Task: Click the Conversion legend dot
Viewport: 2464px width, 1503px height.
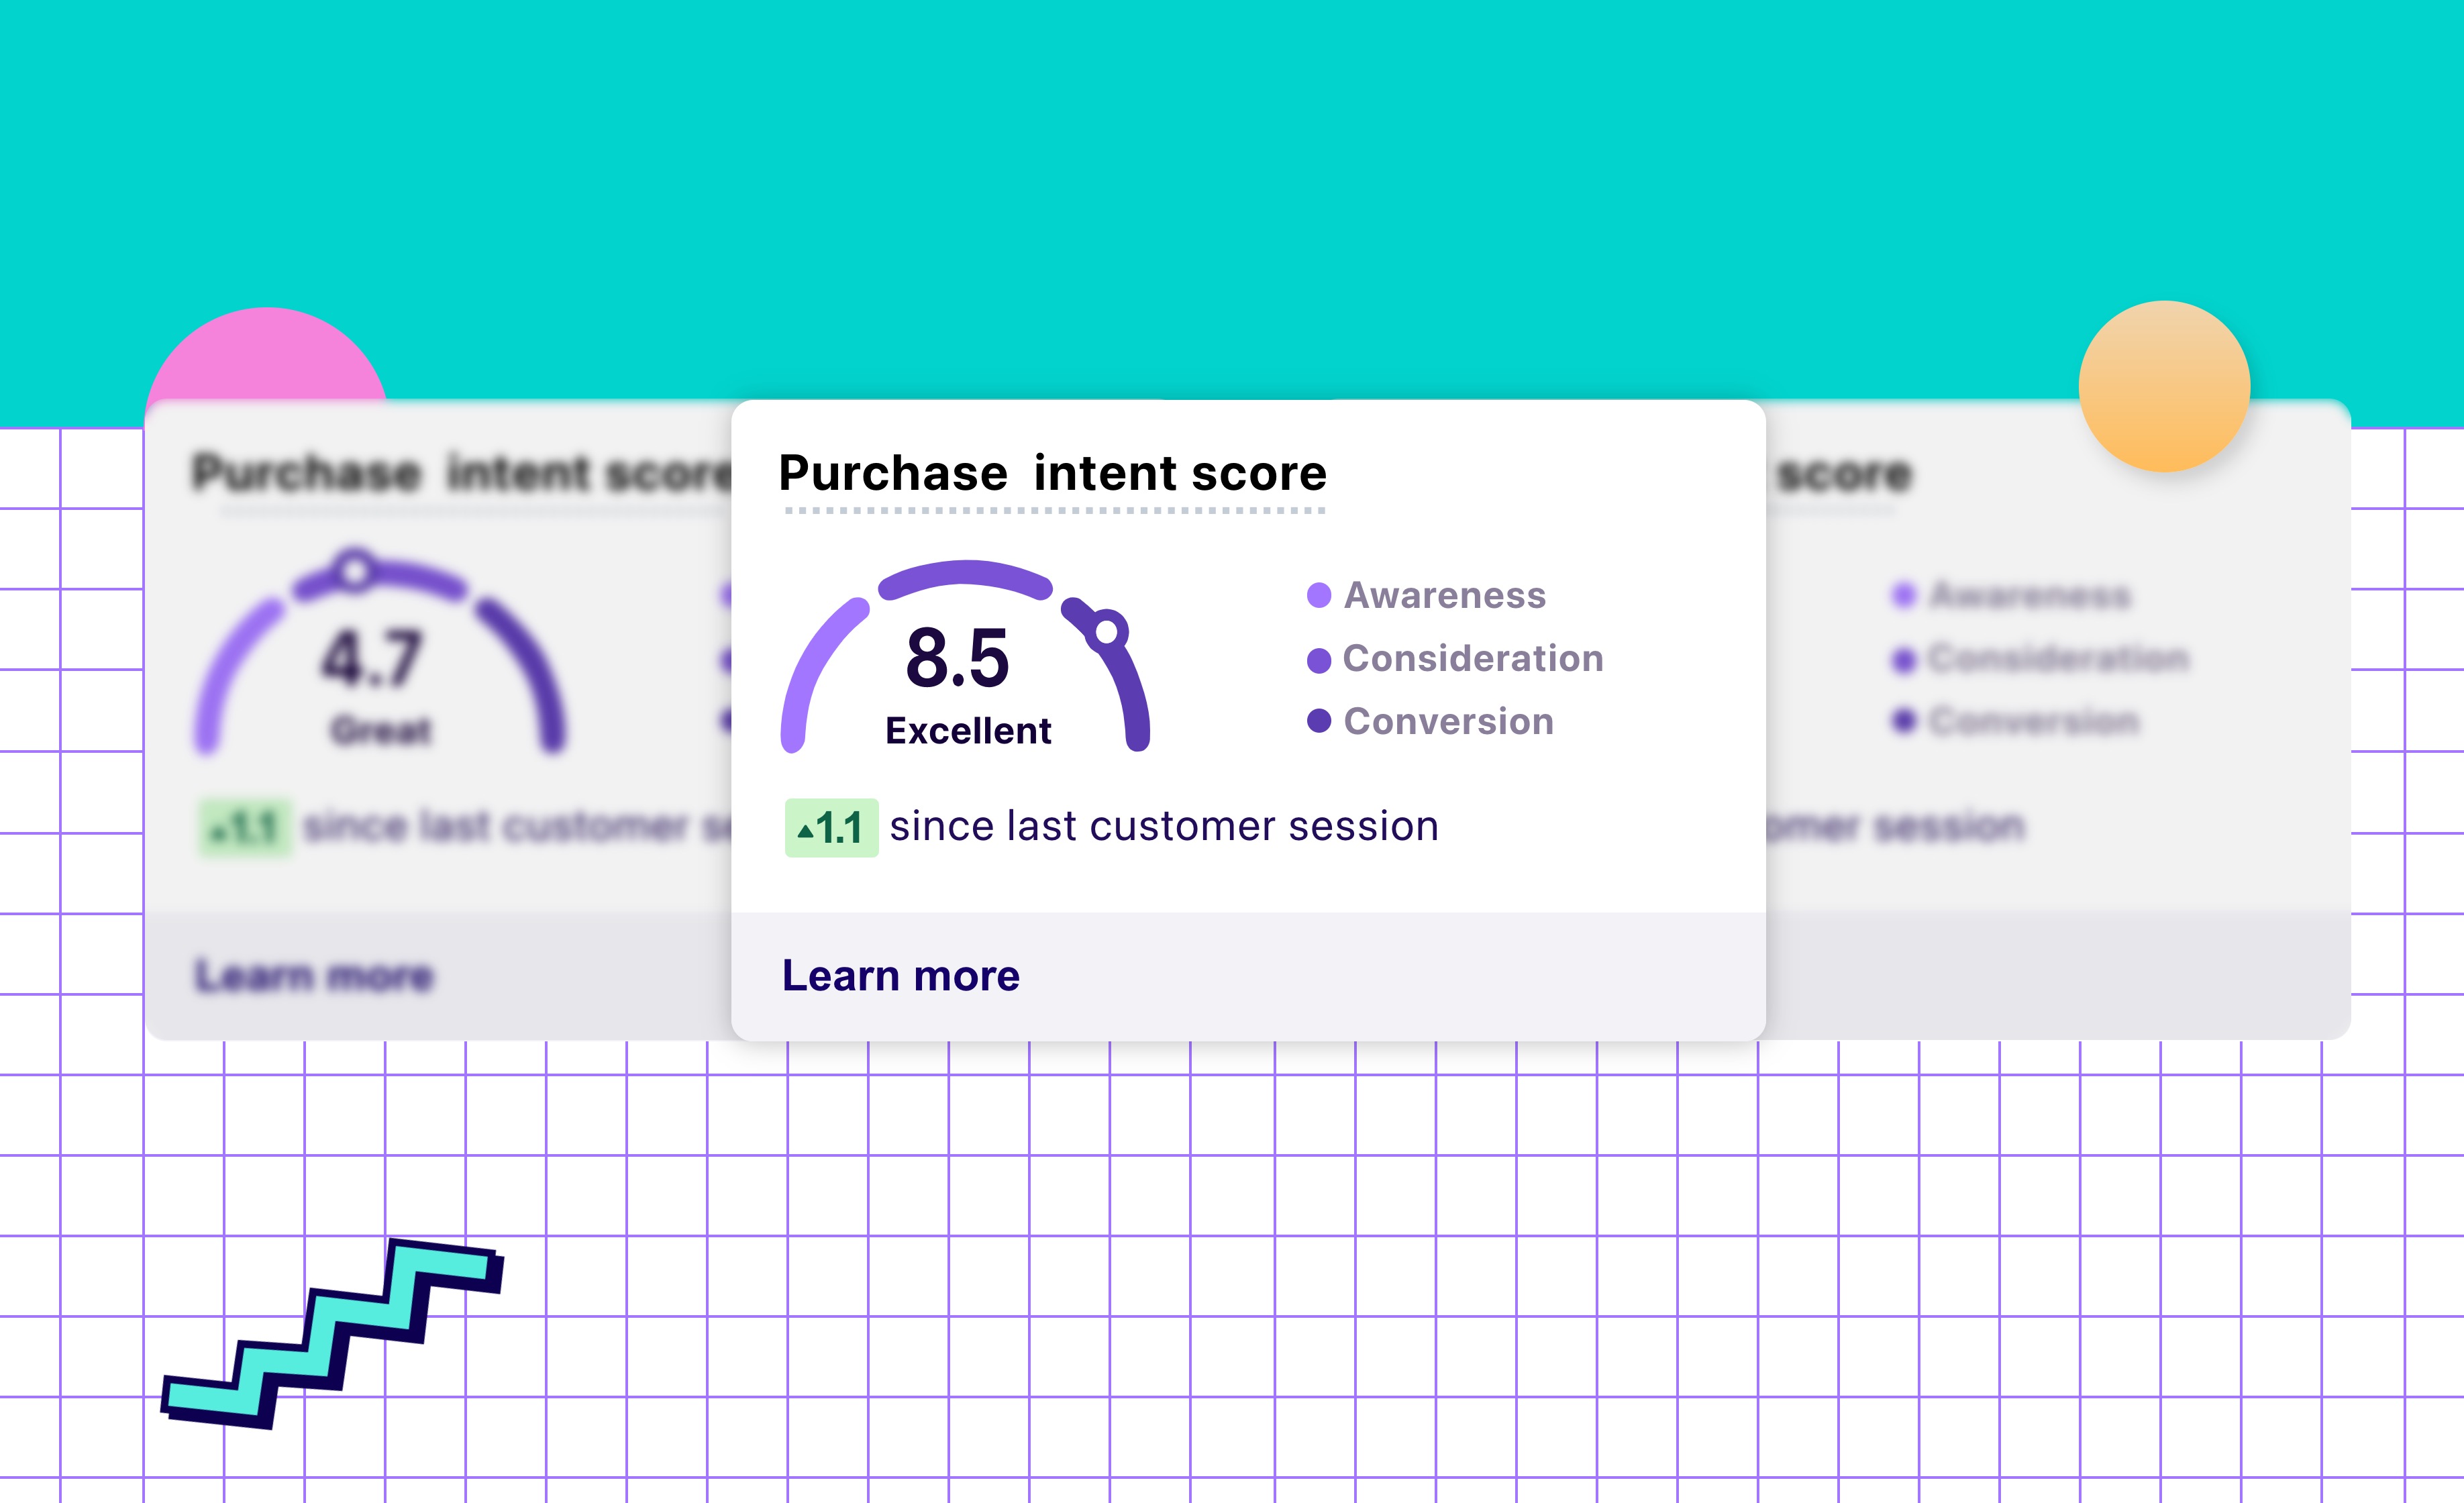Action: tap(1319, 721)
